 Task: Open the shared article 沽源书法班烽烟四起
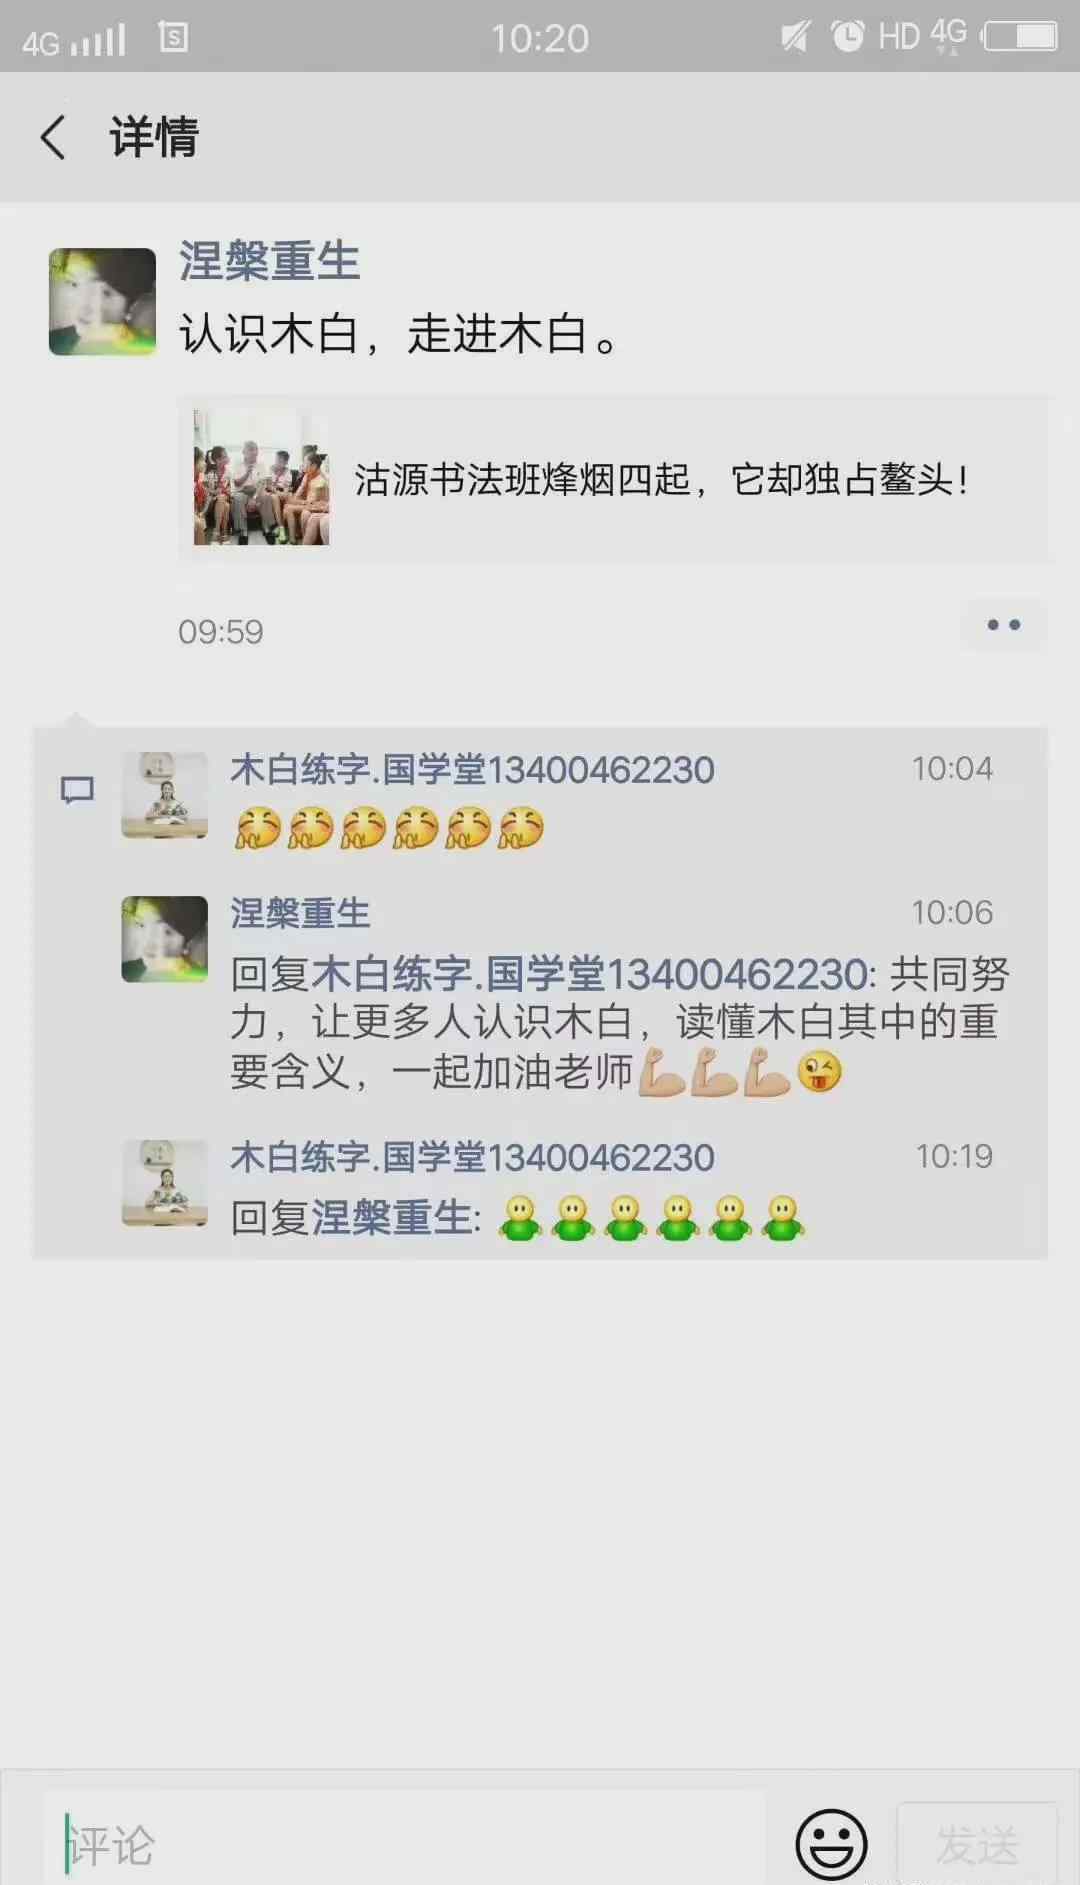[x=614, y=479]
